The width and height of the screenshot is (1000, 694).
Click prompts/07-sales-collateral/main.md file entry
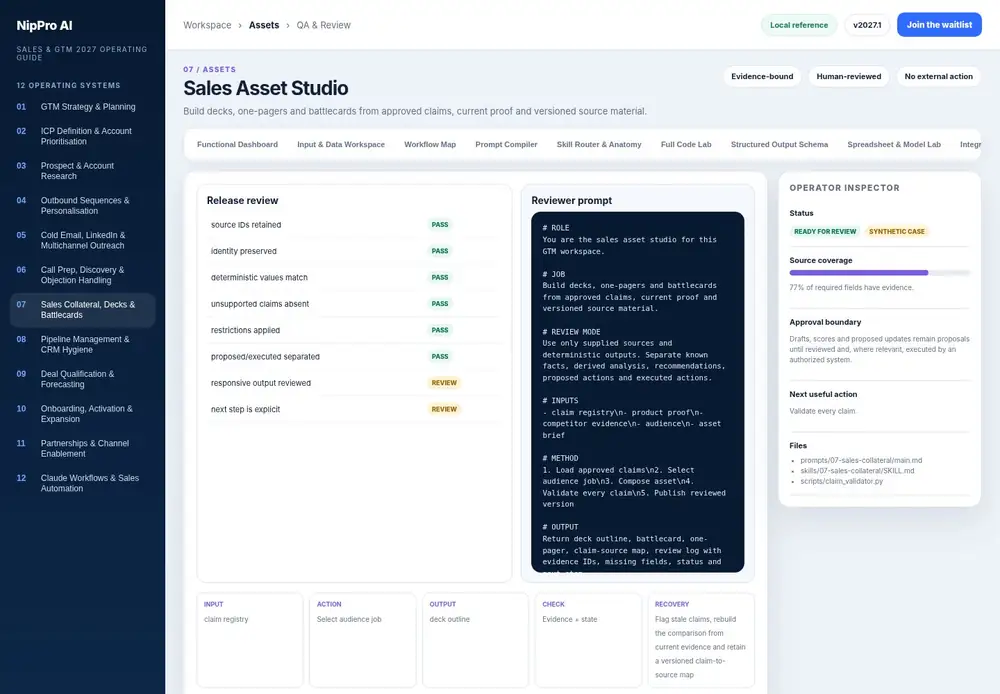tap(861, 460)
